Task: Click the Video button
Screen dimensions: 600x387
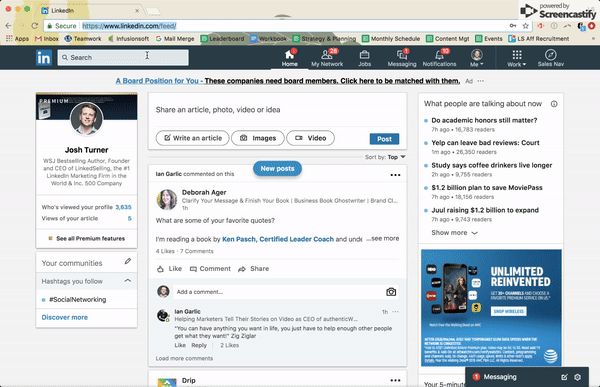Action: 310,138
